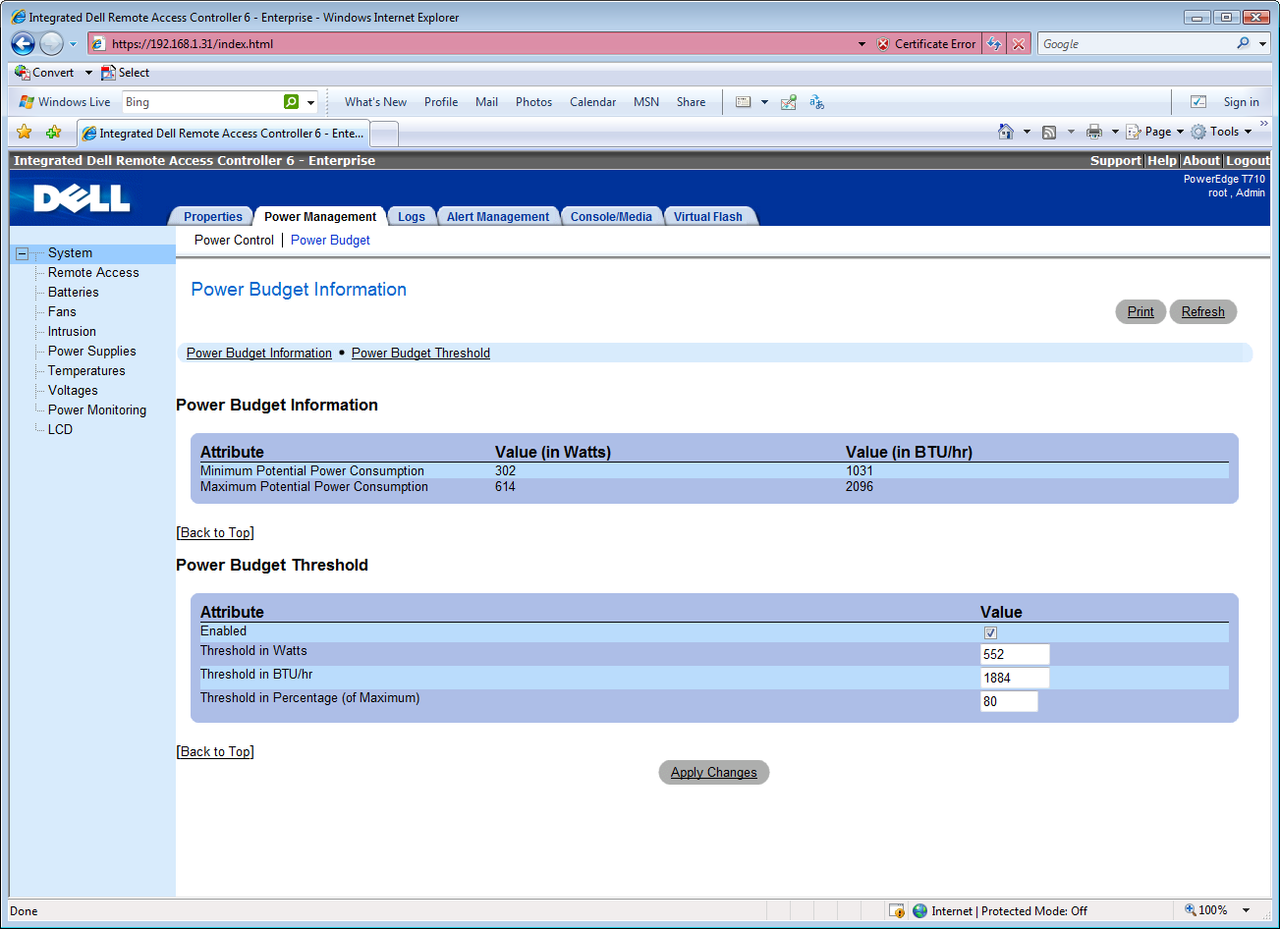
Task: Click the Dell logo
Action: coord(82,198)
